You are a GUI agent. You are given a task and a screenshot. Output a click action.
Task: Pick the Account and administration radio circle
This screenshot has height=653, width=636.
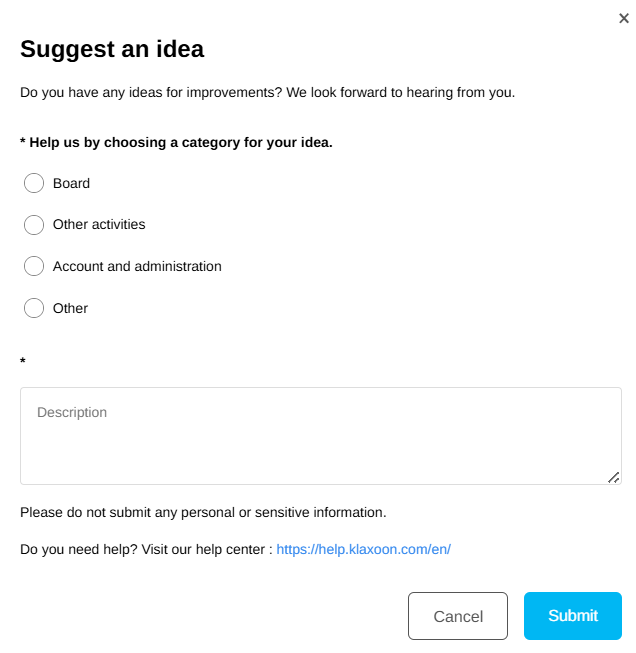pyautogui.click(x=34, y=266)
